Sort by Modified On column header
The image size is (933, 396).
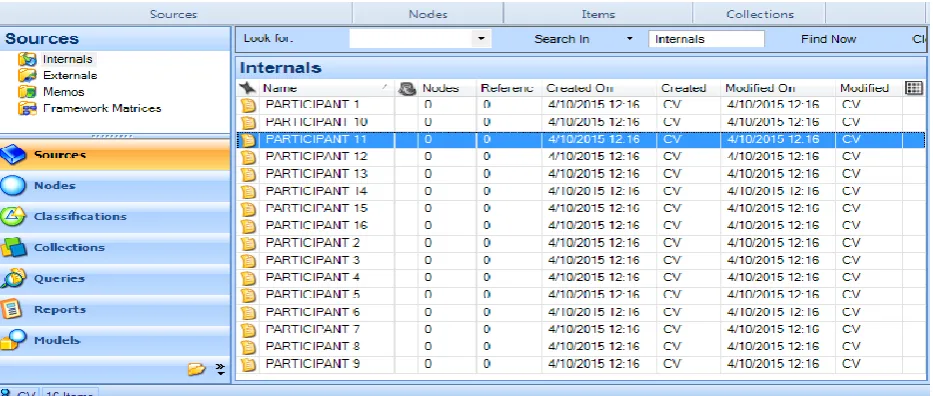tap(778, 88)
